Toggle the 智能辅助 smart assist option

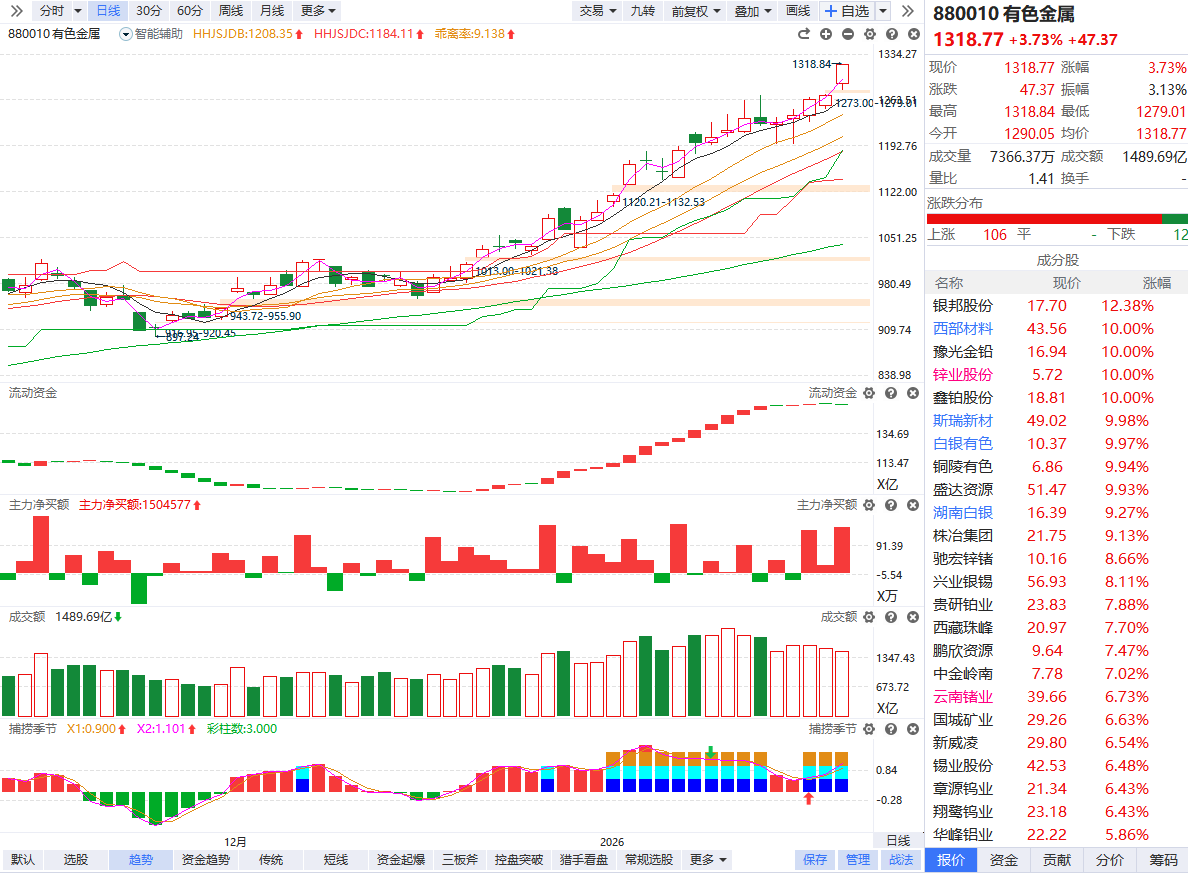coord(151,34)
